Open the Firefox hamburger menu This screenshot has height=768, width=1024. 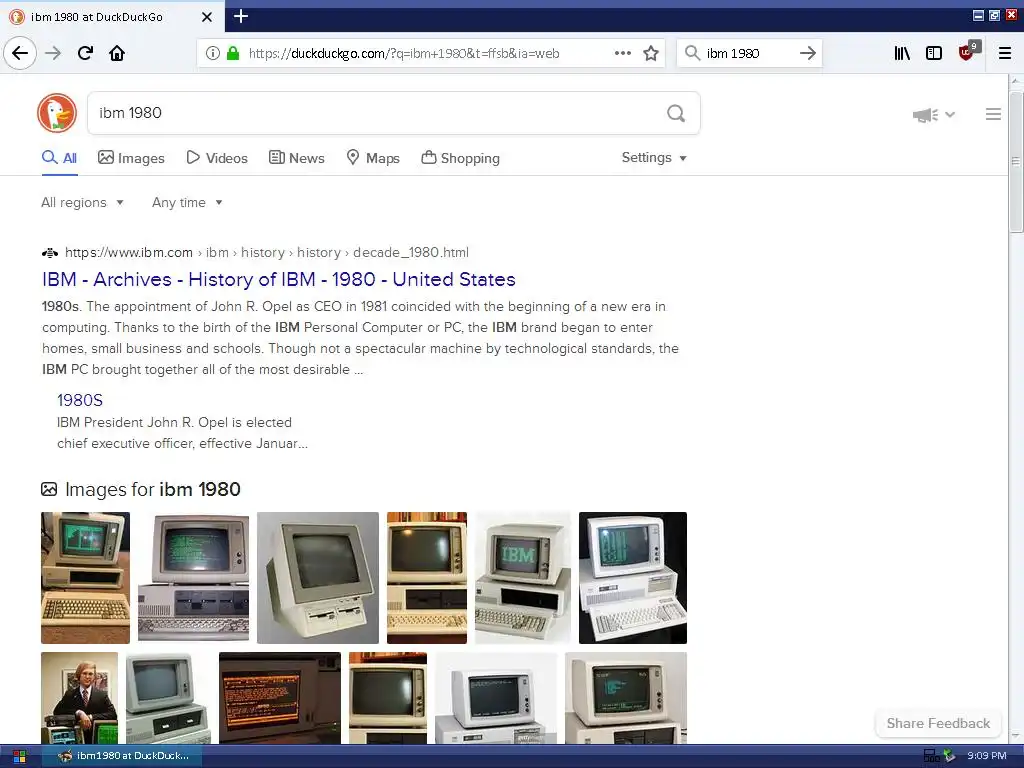click(1005, 53)
